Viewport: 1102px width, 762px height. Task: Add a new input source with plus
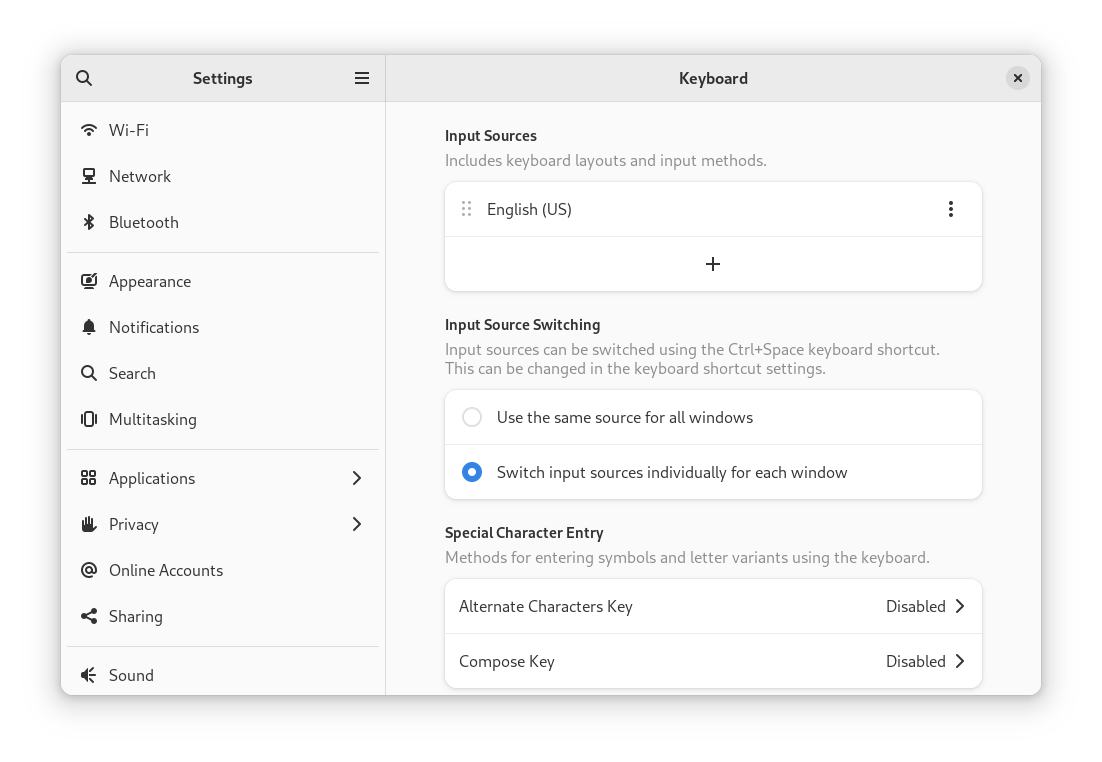(x=713, y=264)
